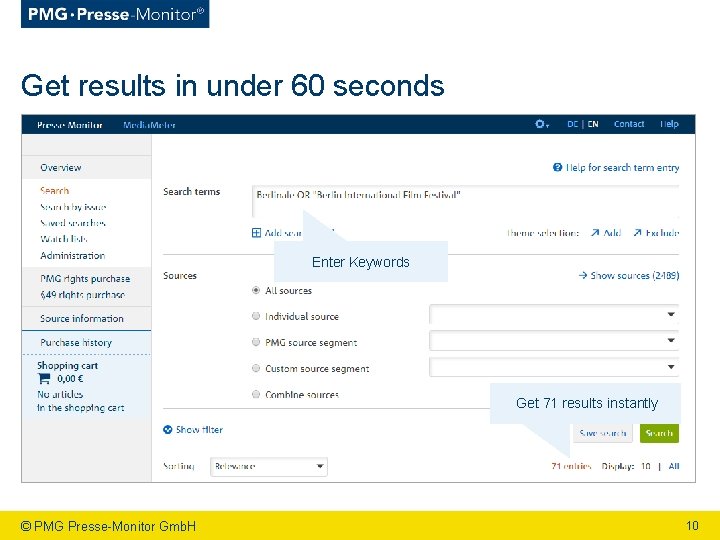Select the PMG source segment radio button
Screen dimensions: 720x540
pyautogui.click(x=256, y=342)
